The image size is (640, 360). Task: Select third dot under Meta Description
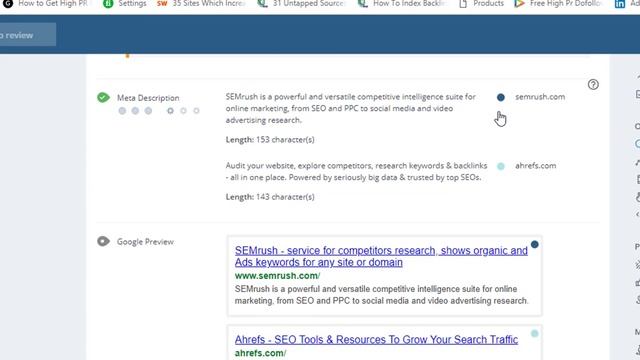[x=148, y=111]
